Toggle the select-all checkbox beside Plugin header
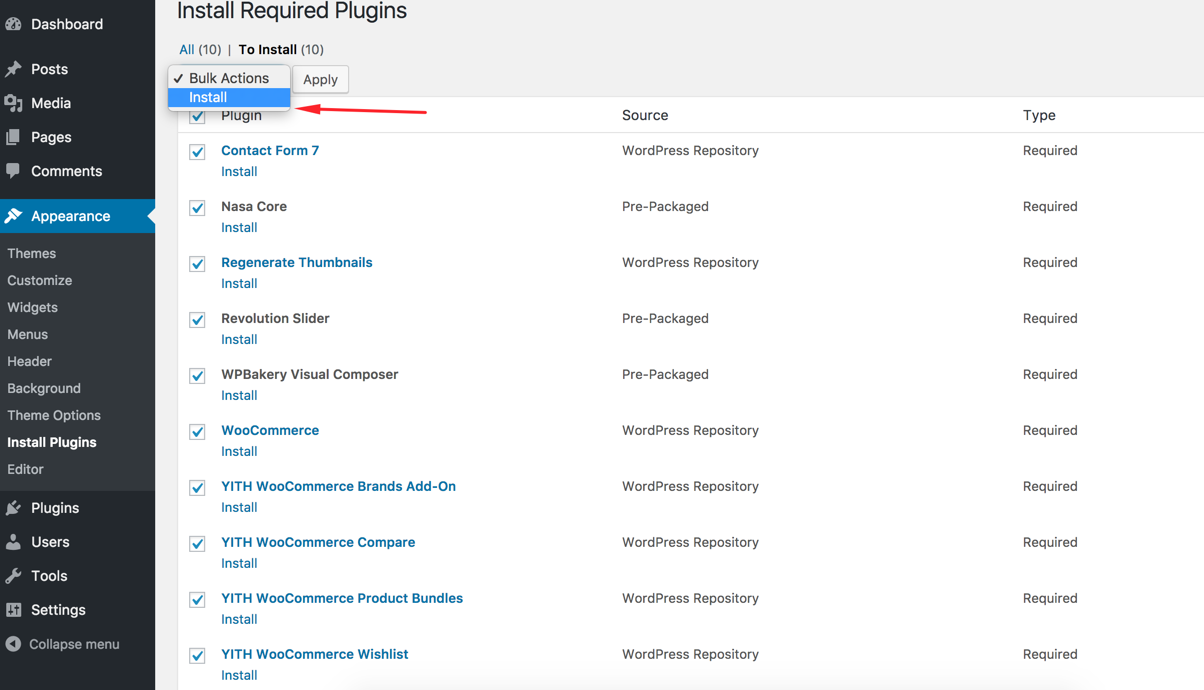The height and width of the screenshot is (690, 1204). pyautogui.click(x=197, y=116)
